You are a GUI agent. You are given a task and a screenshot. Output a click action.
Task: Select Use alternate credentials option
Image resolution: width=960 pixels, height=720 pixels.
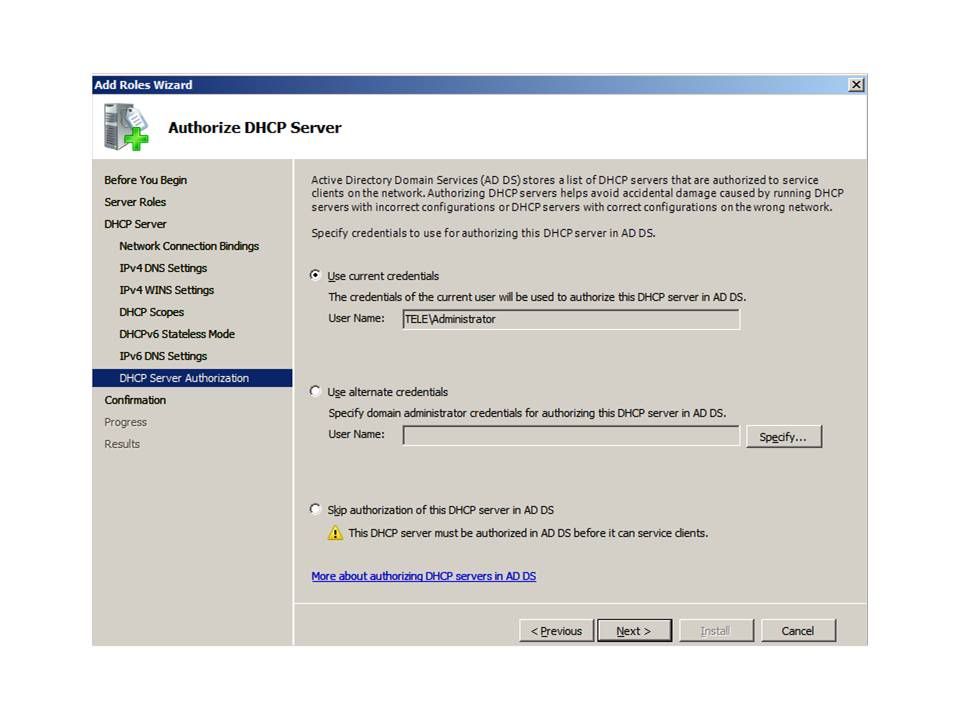(316, 392)
